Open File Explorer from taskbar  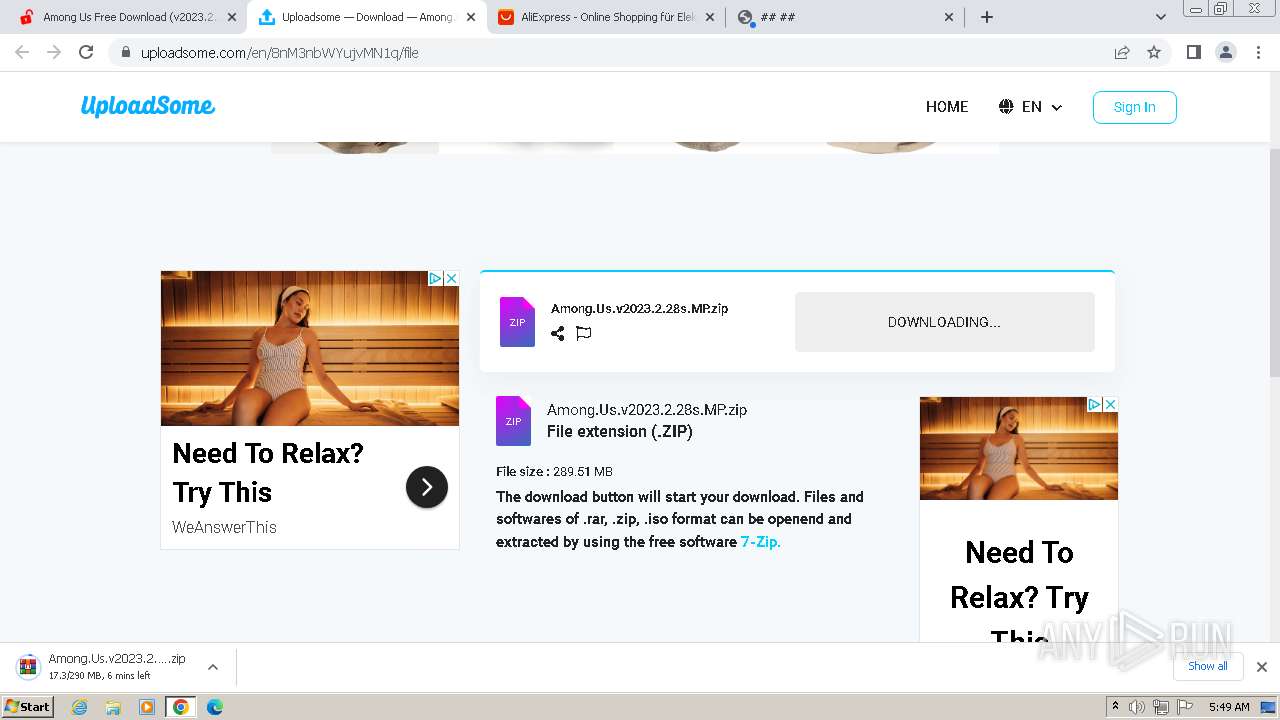[x=113, y=707]
